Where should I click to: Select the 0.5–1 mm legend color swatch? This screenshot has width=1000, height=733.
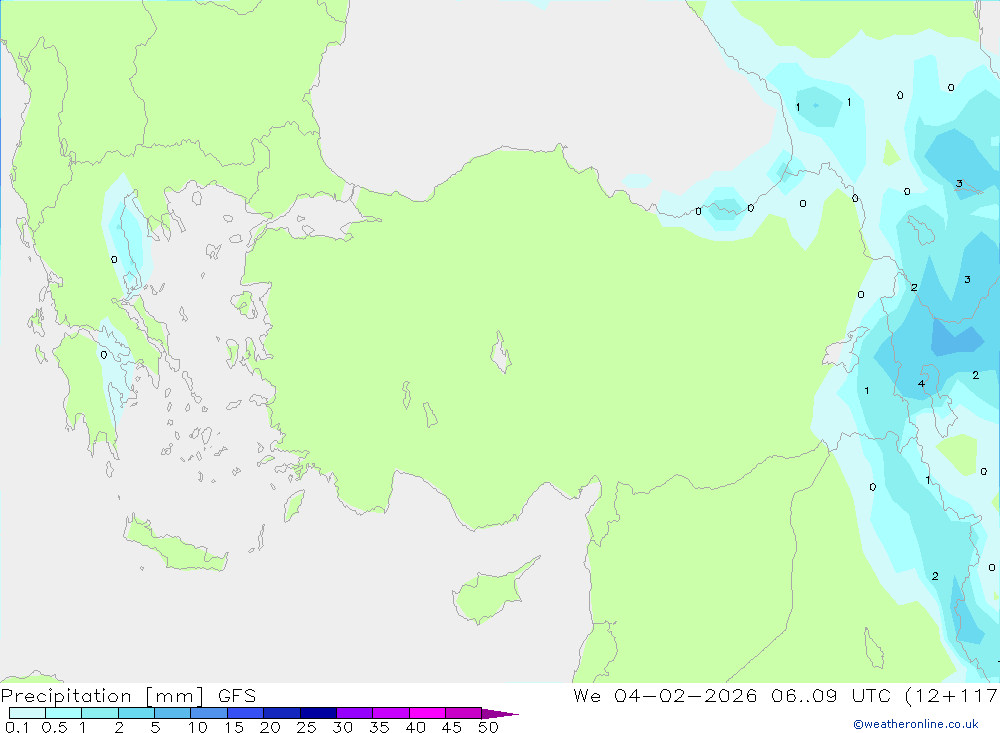pos(63,713)
